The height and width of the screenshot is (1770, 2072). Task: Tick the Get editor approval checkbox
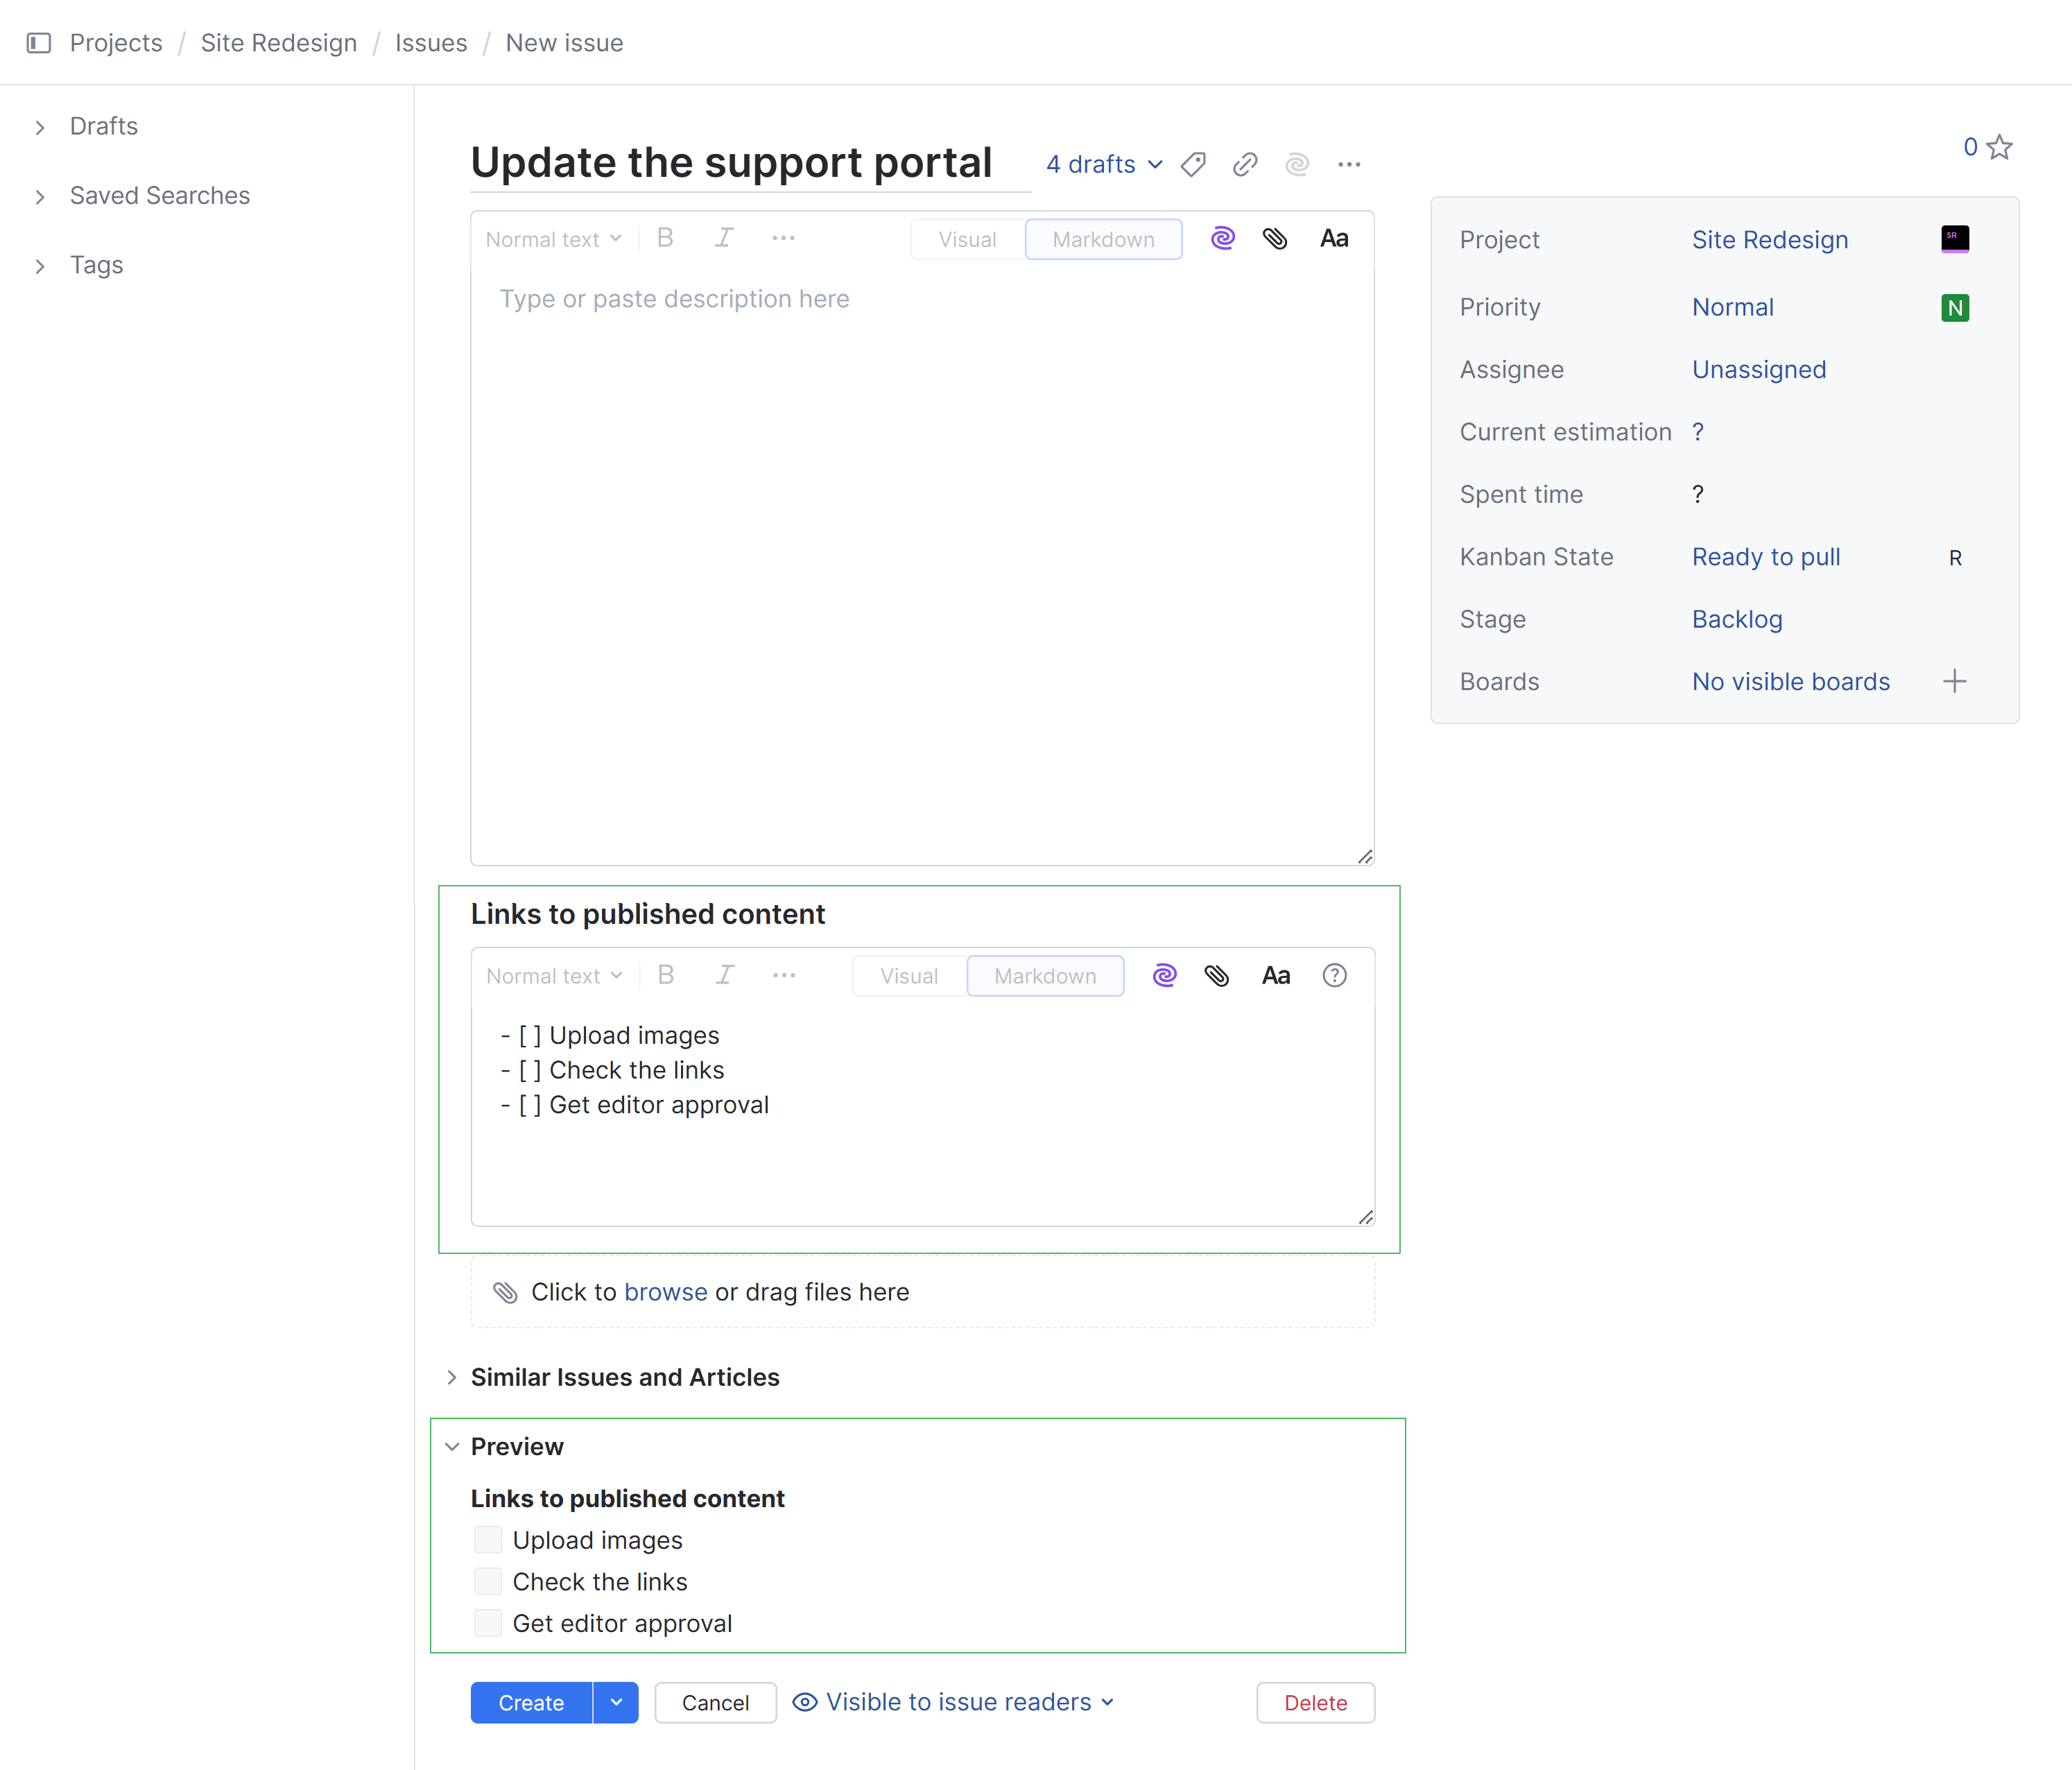[x=488, y=1623]
